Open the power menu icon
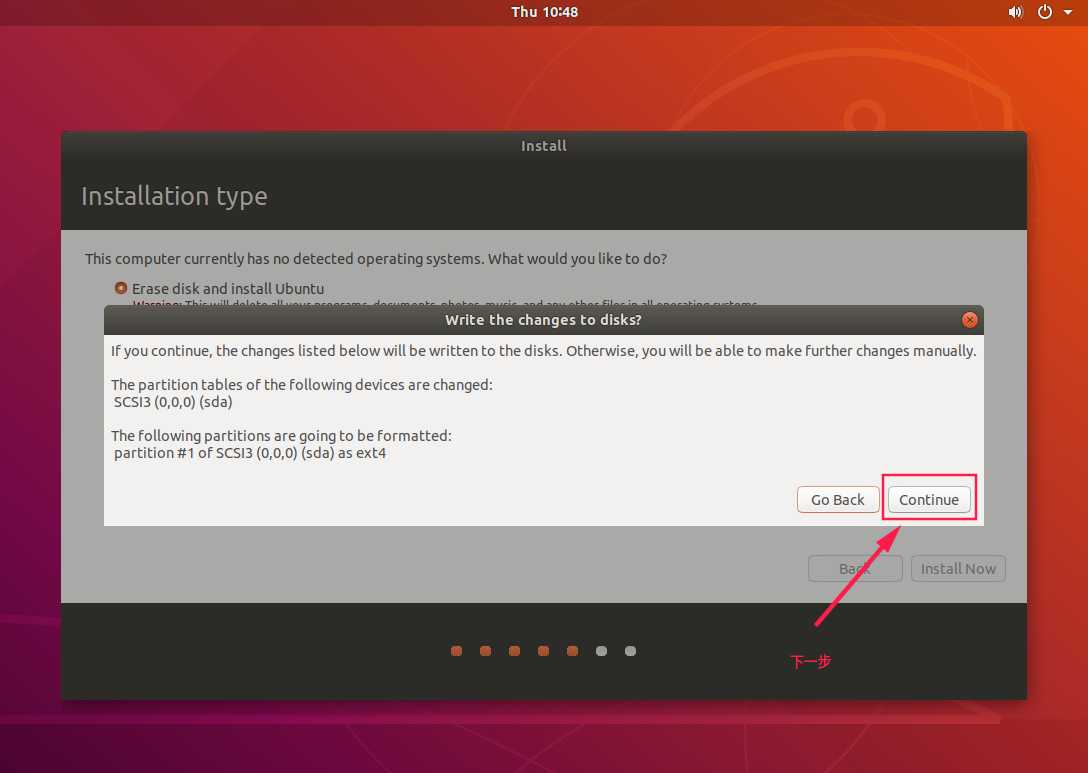1088x773 pixels. [x=1044, y=12]
